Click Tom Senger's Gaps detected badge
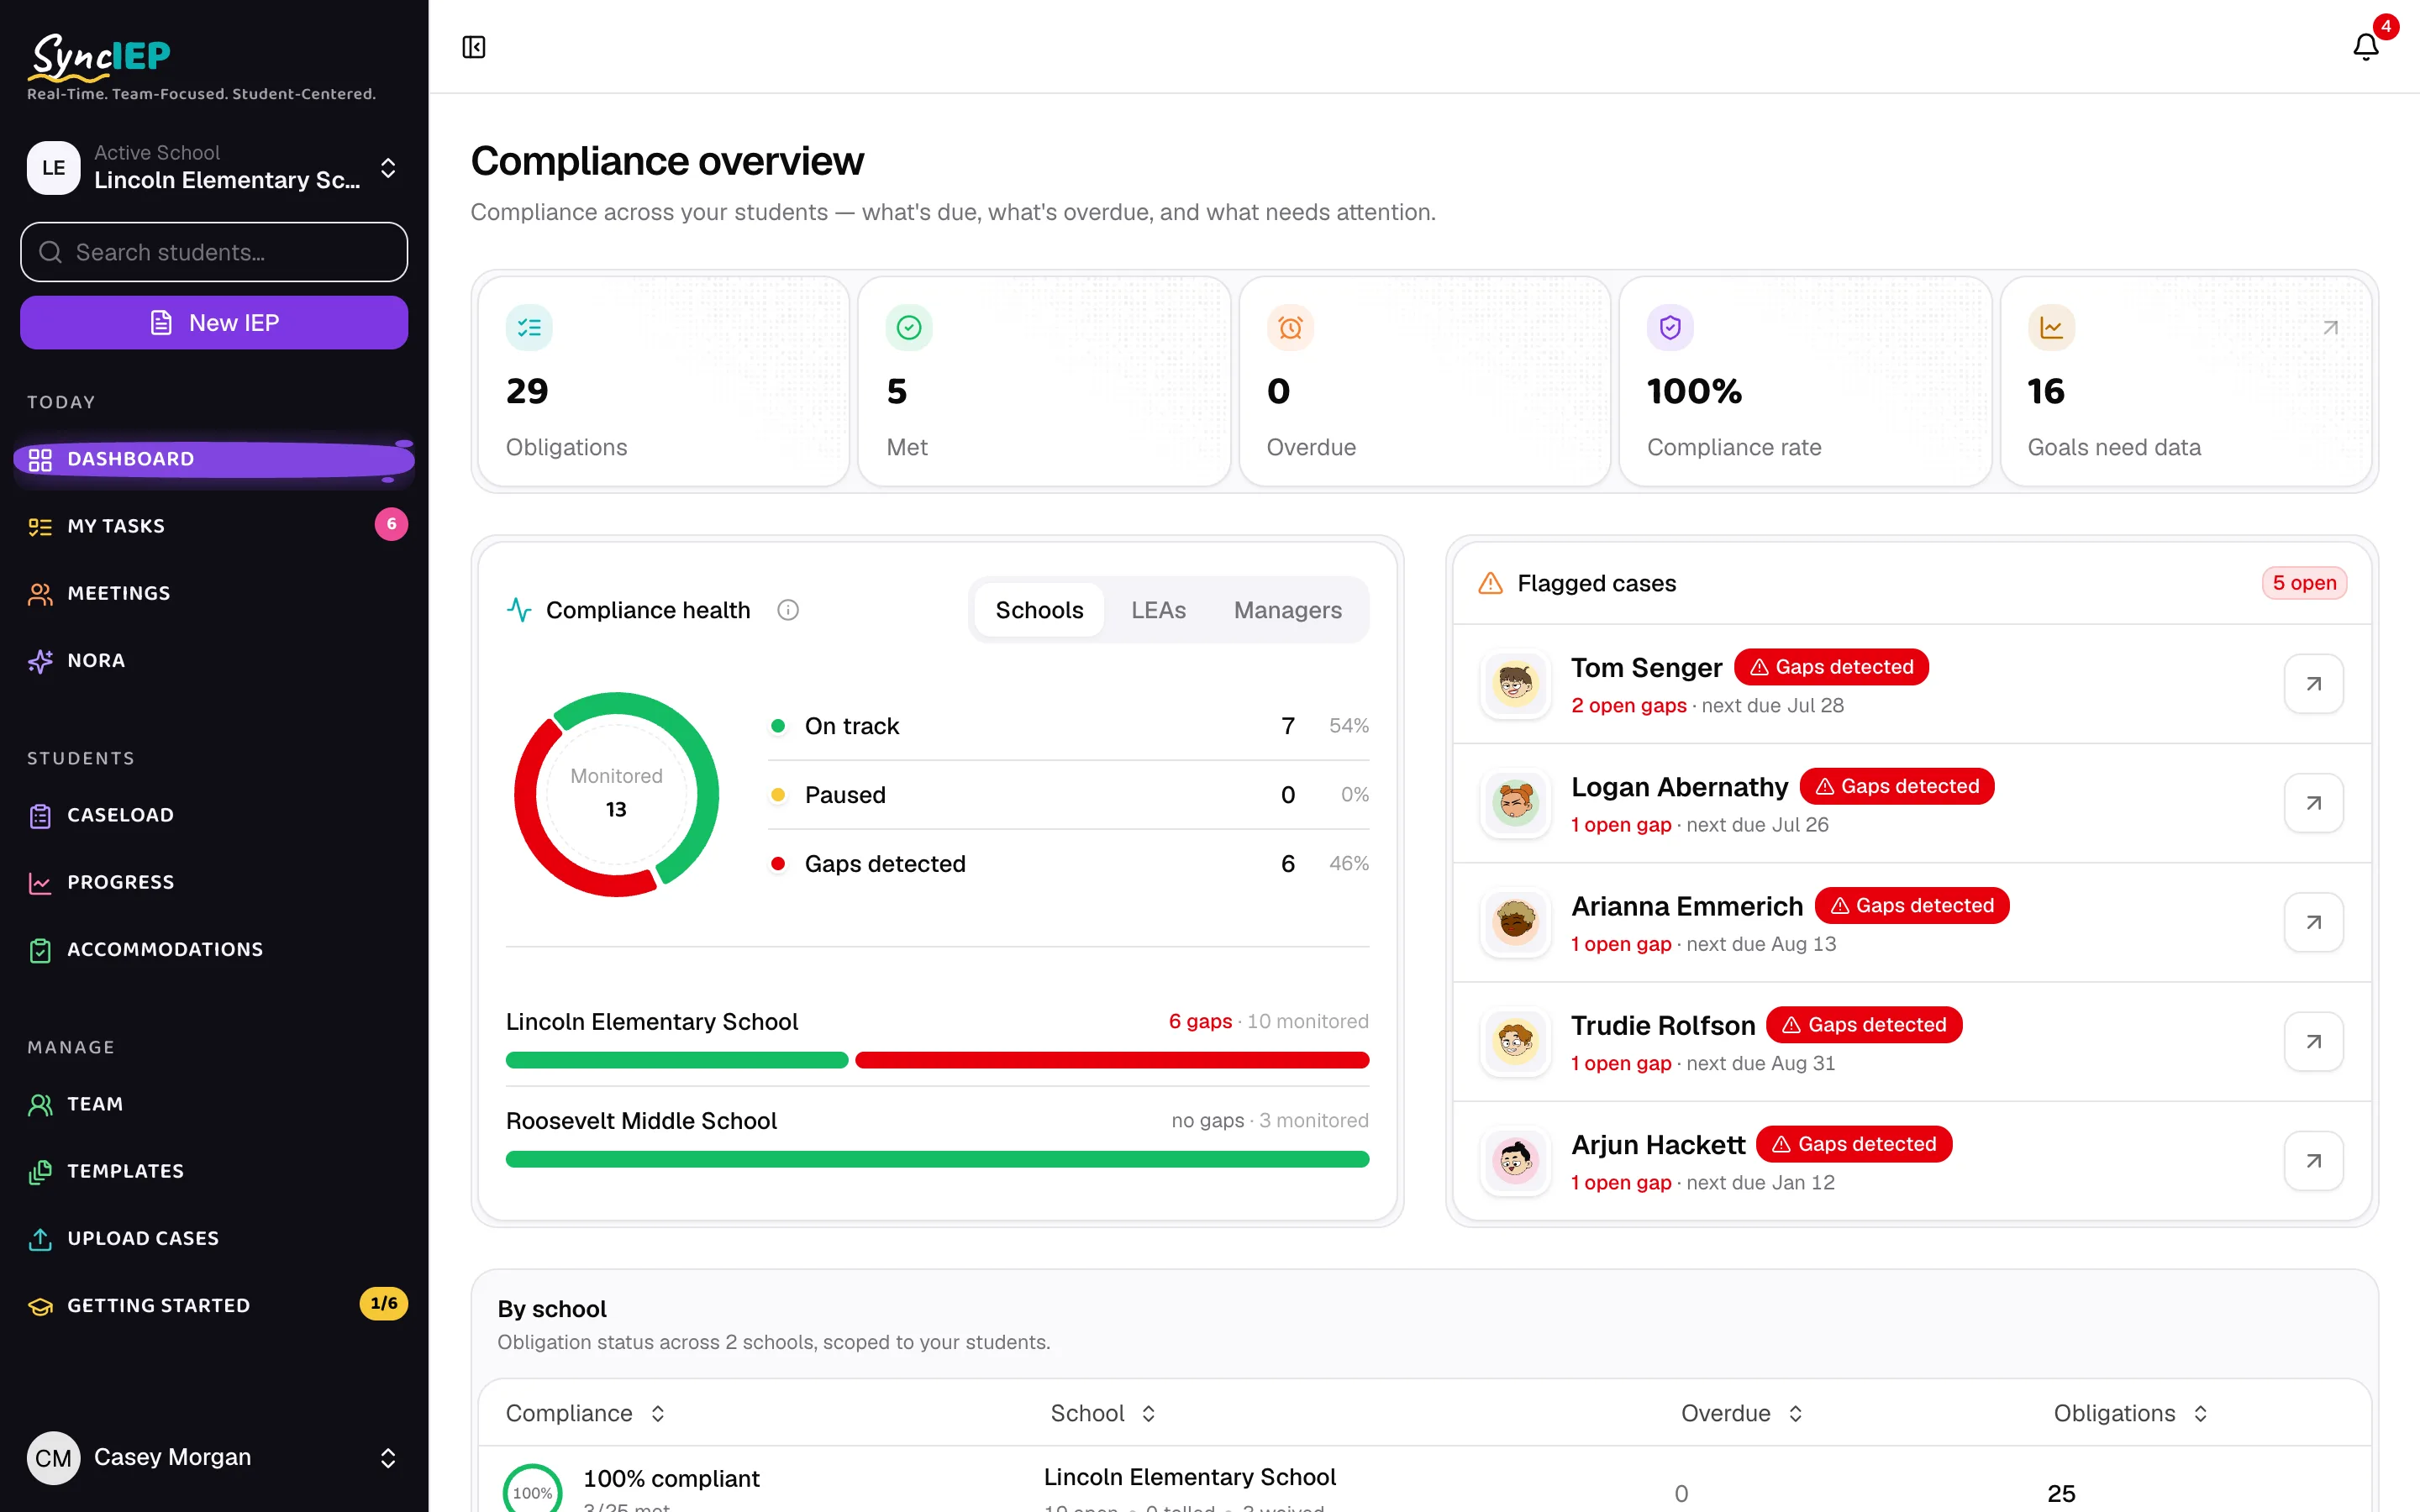Viewport: 2420px width, 1512px height. (x=1831, y=667)
